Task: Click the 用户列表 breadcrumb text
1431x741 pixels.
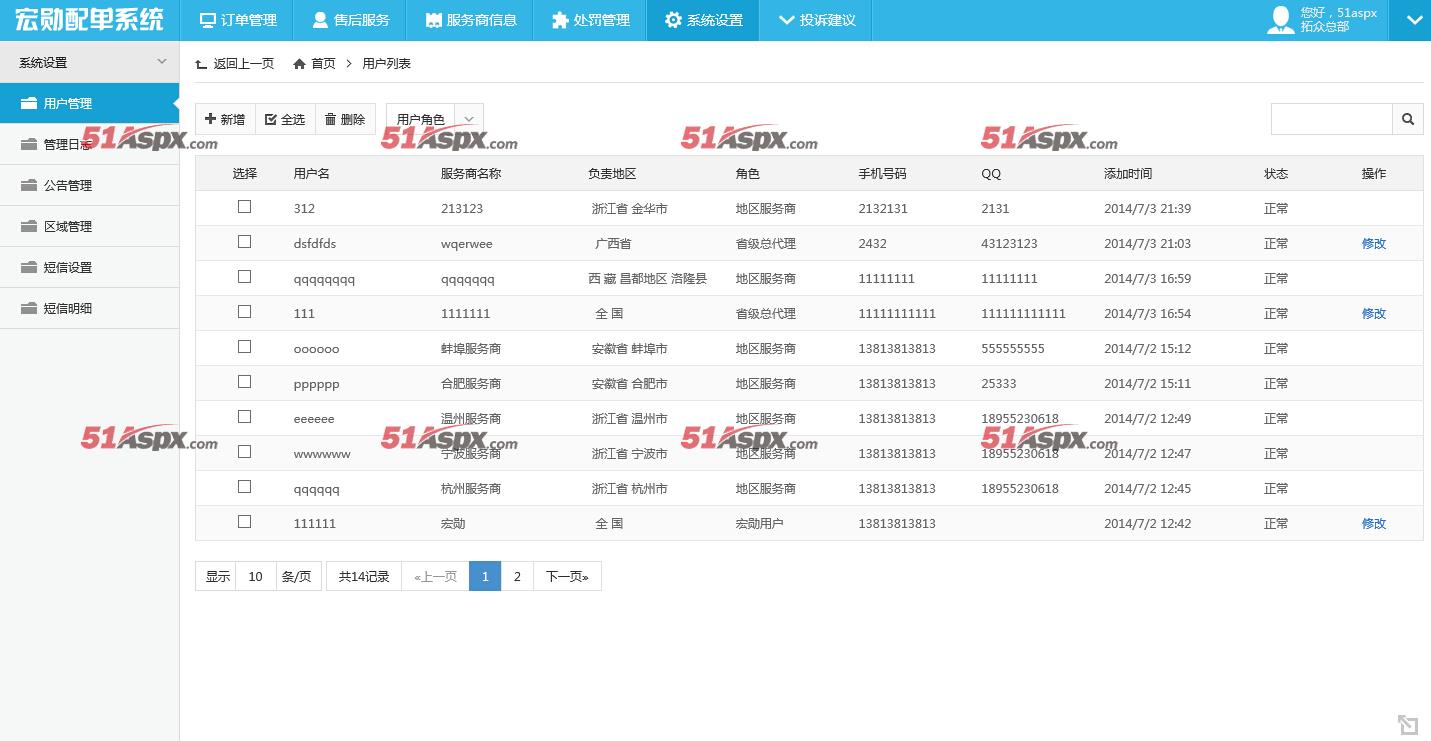Action: [386, 63]
